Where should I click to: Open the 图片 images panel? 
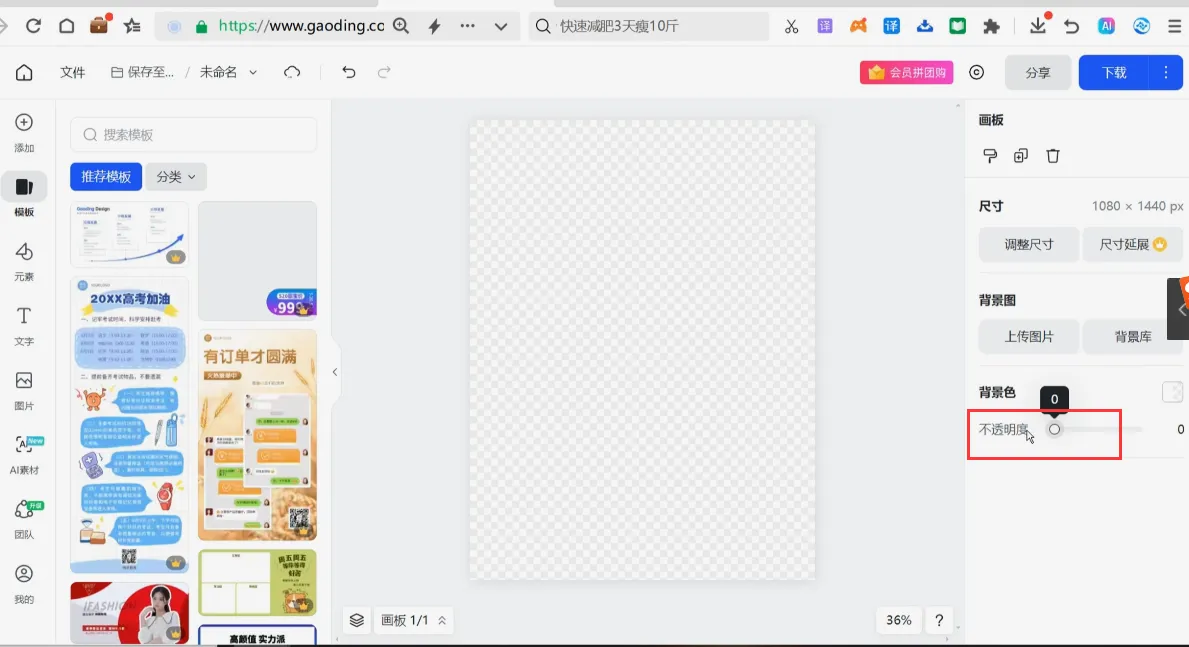coord(24,391)
